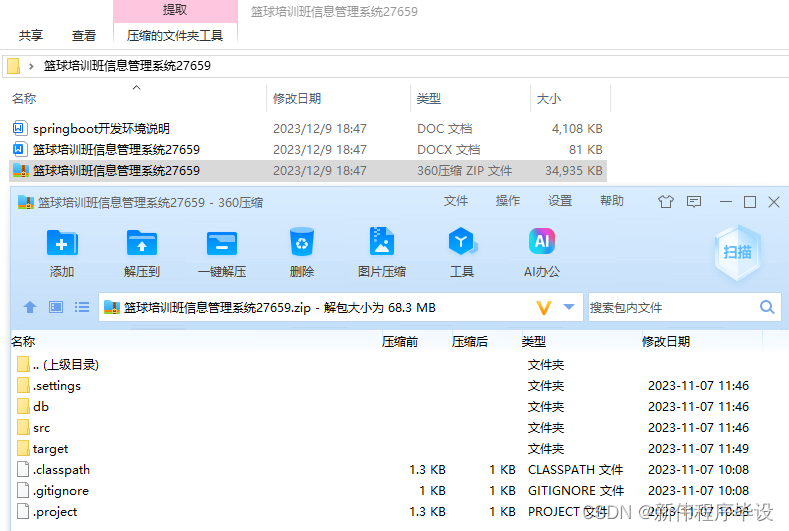Click Explorer 修改日期 column header
Image resolution: width=789 pixels, height=531 pixels.
(x=297, y=98)
